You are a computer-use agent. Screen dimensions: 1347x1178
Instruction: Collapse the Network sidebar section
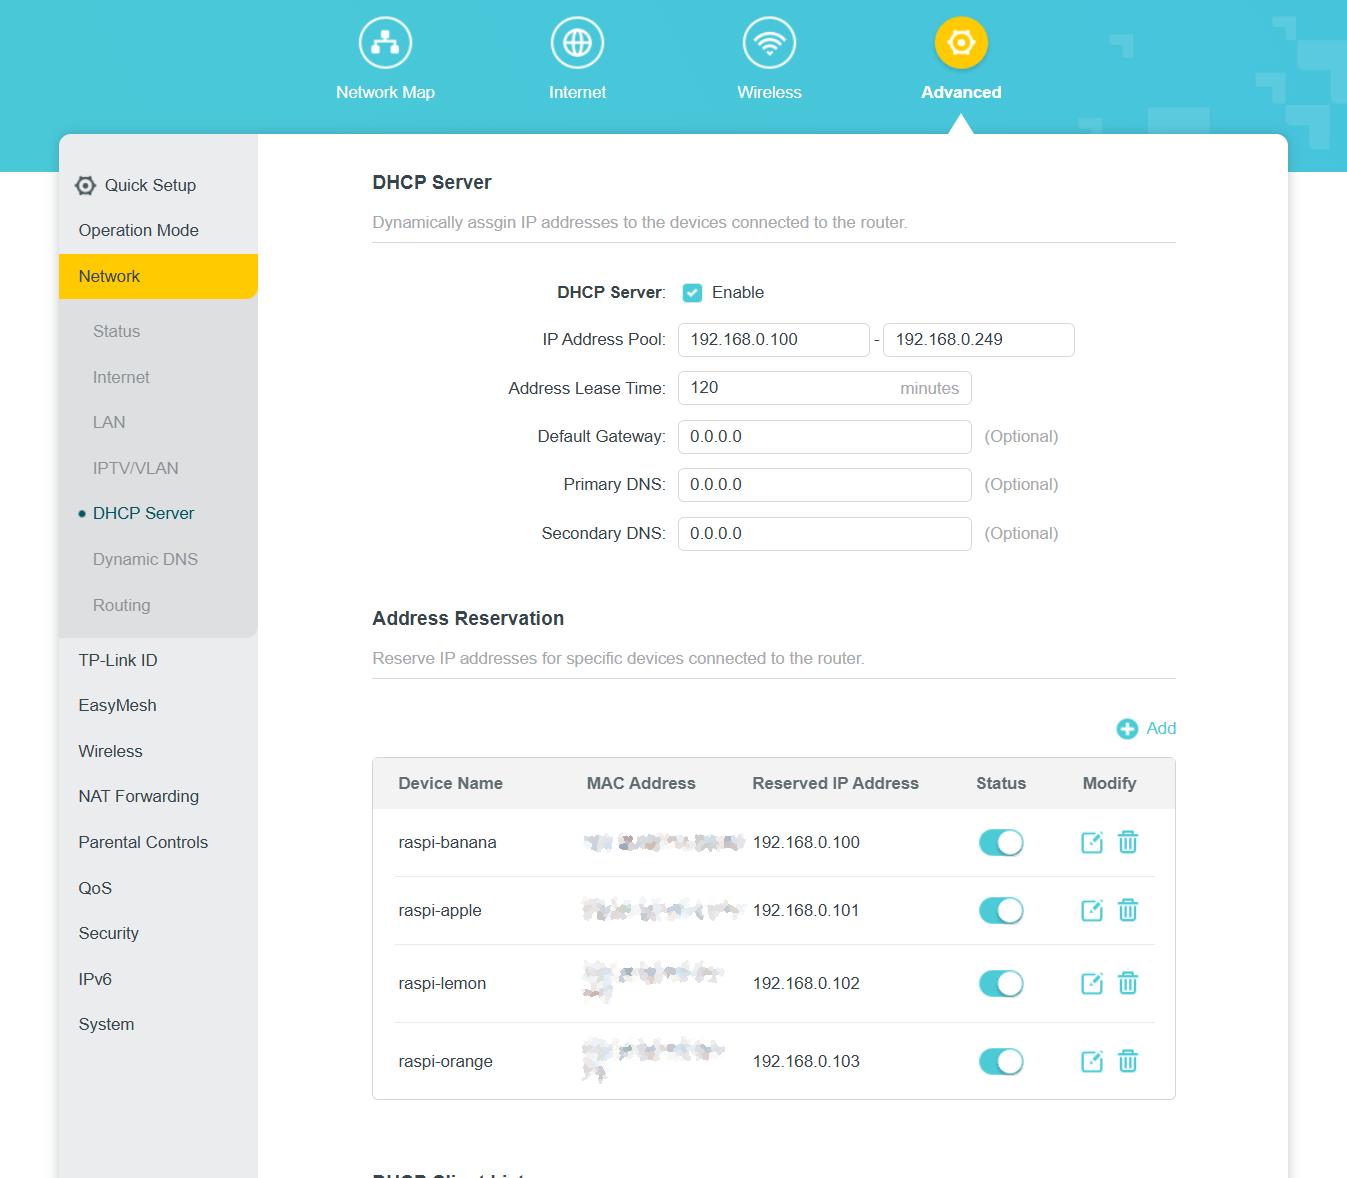[x=108, y=276]
